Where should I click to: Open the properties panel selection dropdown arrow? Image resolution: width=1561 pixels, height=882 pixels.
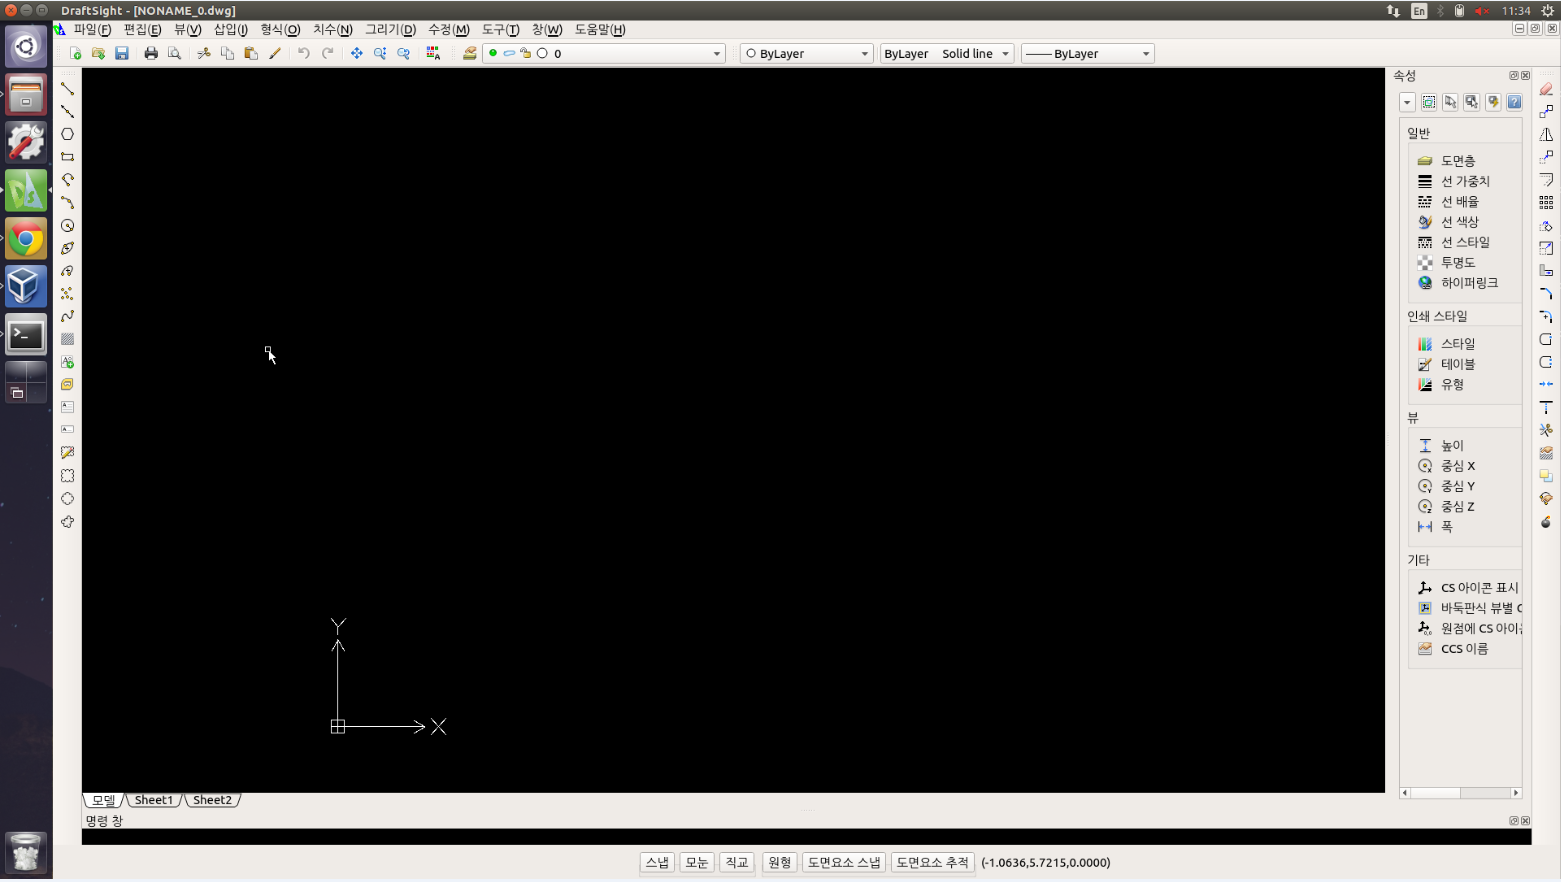click(x=1407, y=102)
